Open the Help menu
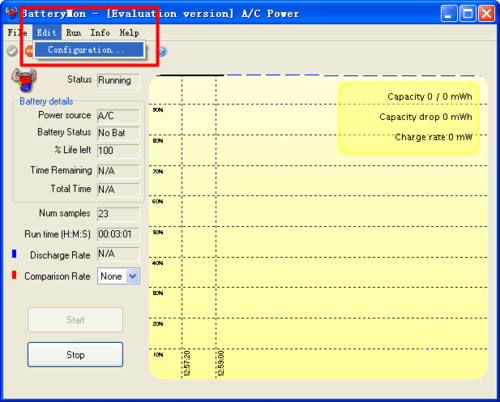This screenshot has width=500, height=402. pos(129,33)
